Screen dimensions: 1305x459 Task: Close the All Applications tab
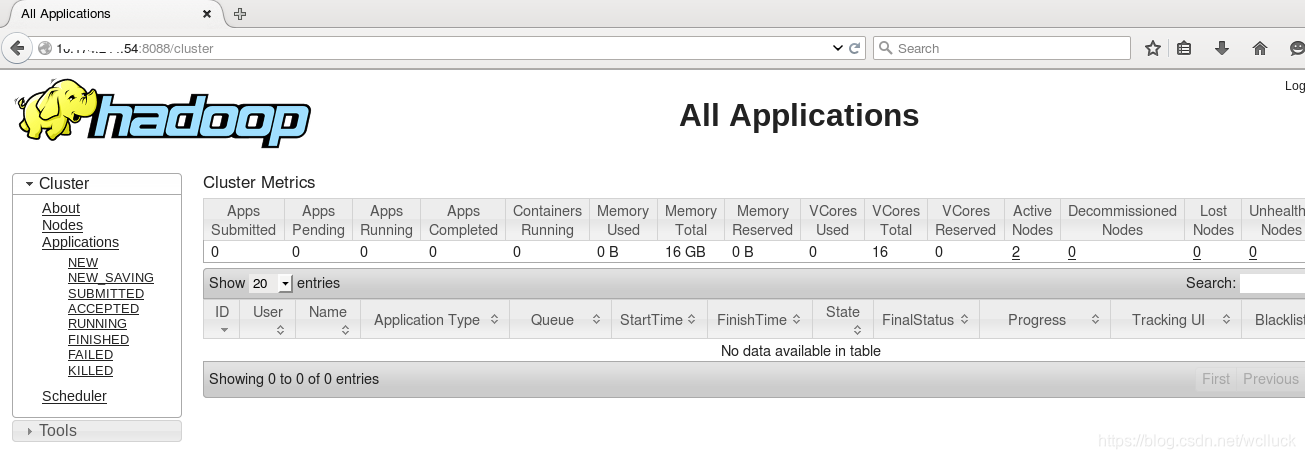click(207, 14)
